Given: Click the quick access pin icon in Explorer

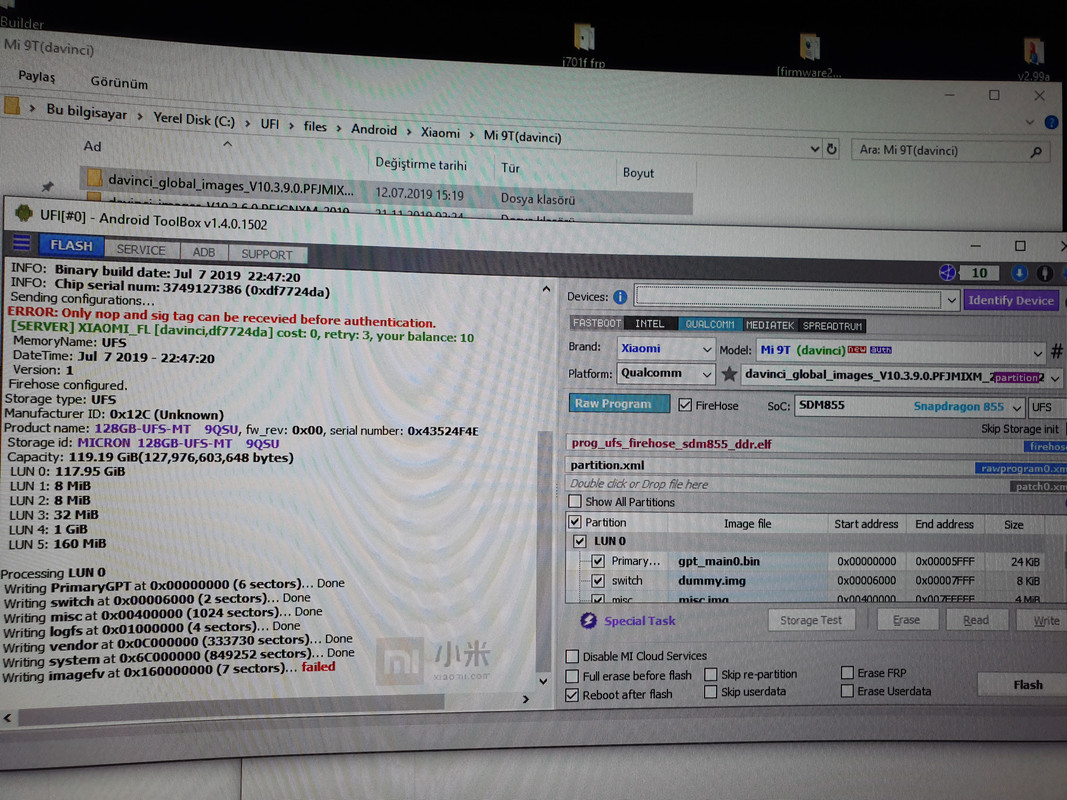Looking at the screenshot, I should coord(47,186).
